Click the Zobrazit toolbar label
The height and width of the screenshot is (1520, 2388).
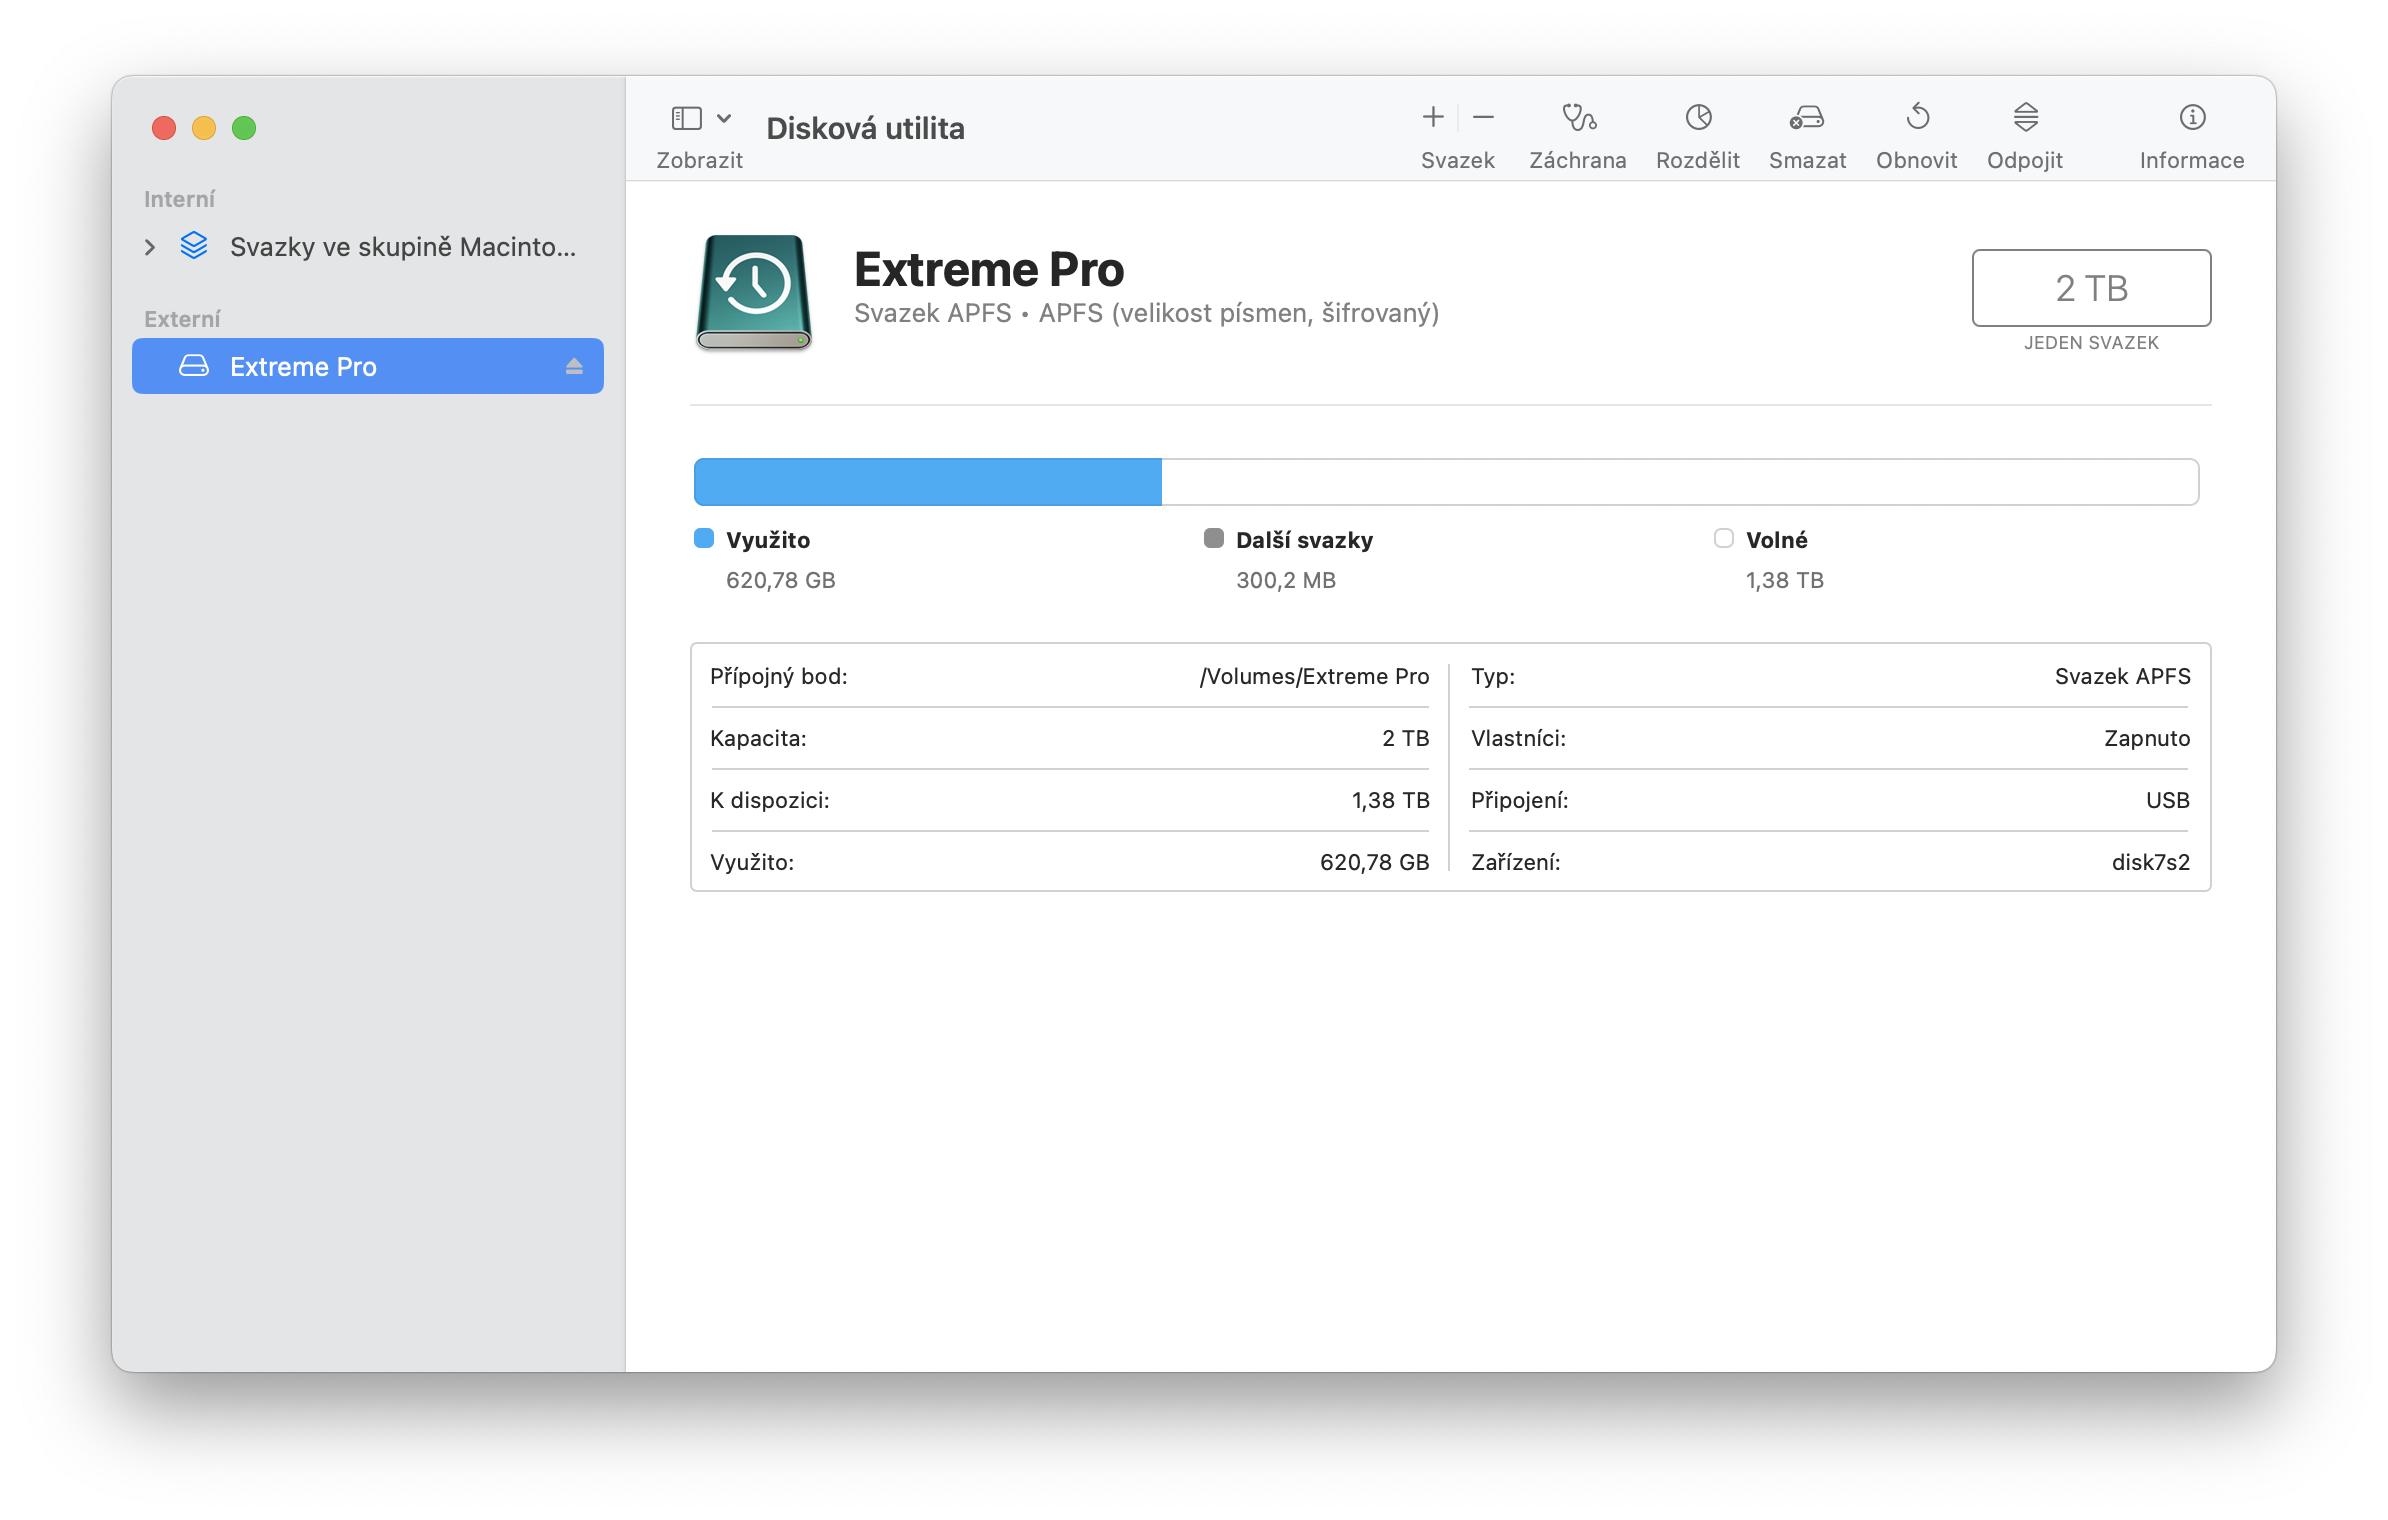699,161
